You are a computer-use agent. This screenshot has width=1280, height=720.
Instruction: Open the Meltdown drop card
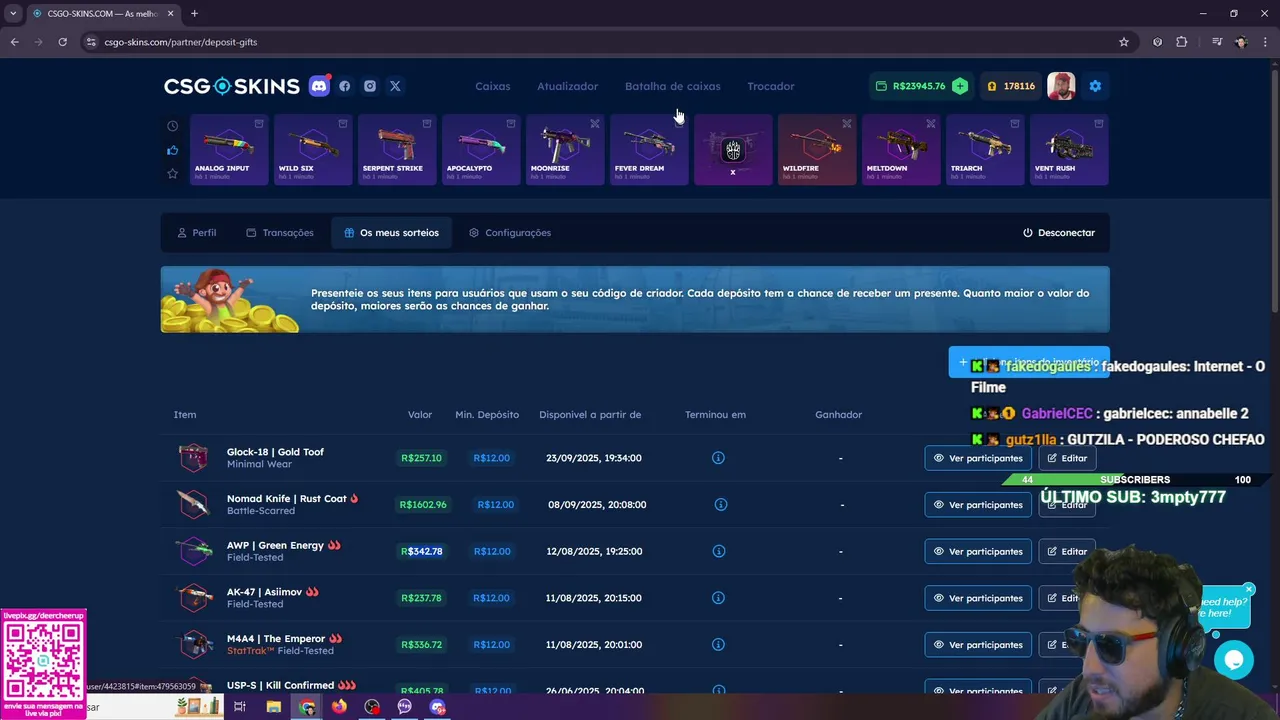901,150
